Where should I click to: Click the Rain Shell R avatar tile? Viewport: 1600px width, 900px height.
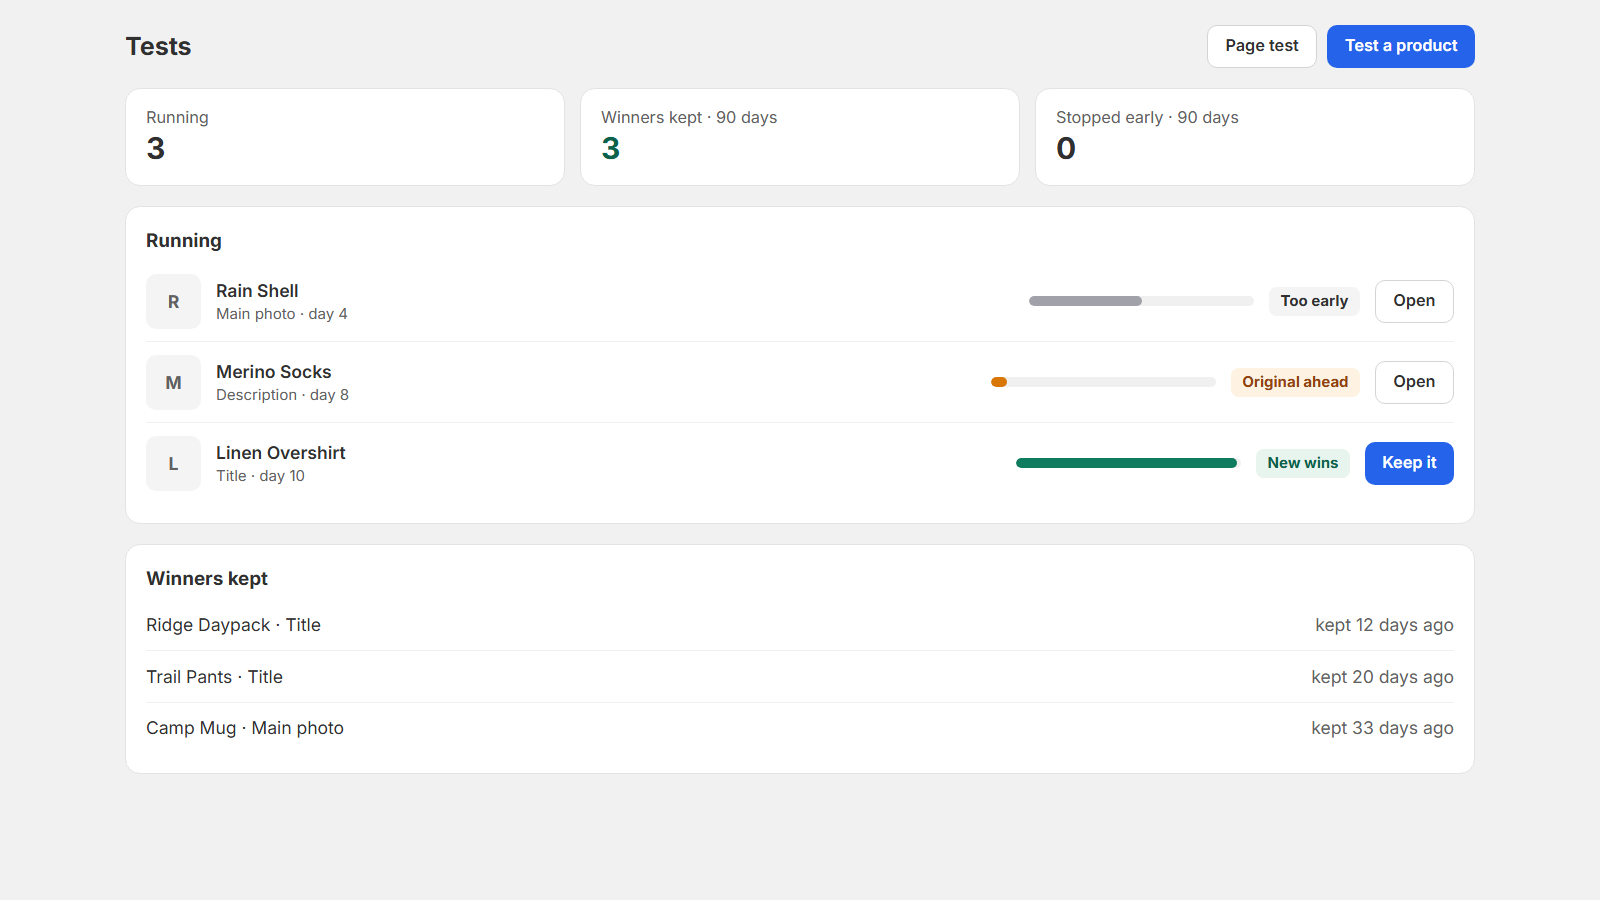click(x=173, y=302)
